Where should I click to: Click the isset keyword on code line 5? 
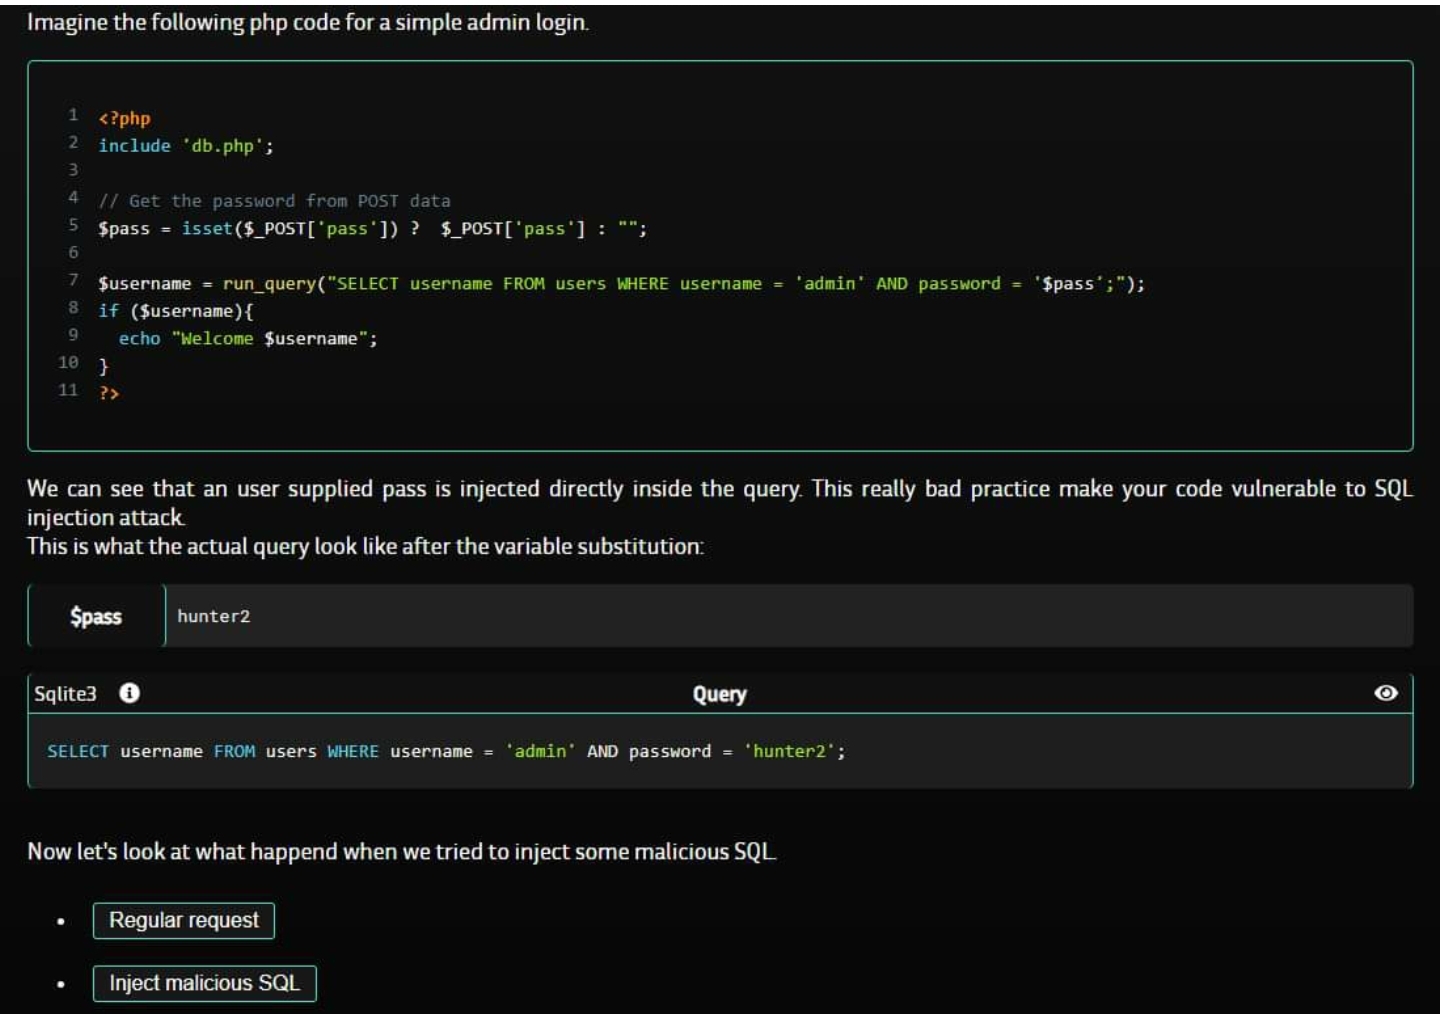pyautogui.click(x=207, y=229)
